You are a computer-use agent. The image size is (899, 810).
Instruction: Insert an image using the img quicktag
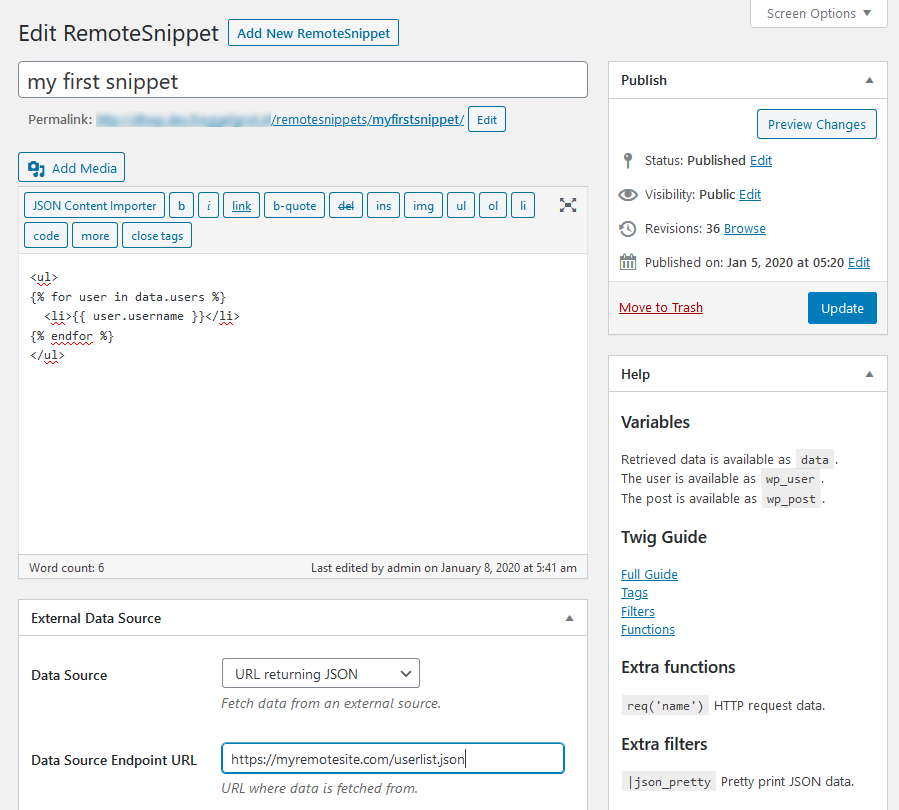point(423,206)
